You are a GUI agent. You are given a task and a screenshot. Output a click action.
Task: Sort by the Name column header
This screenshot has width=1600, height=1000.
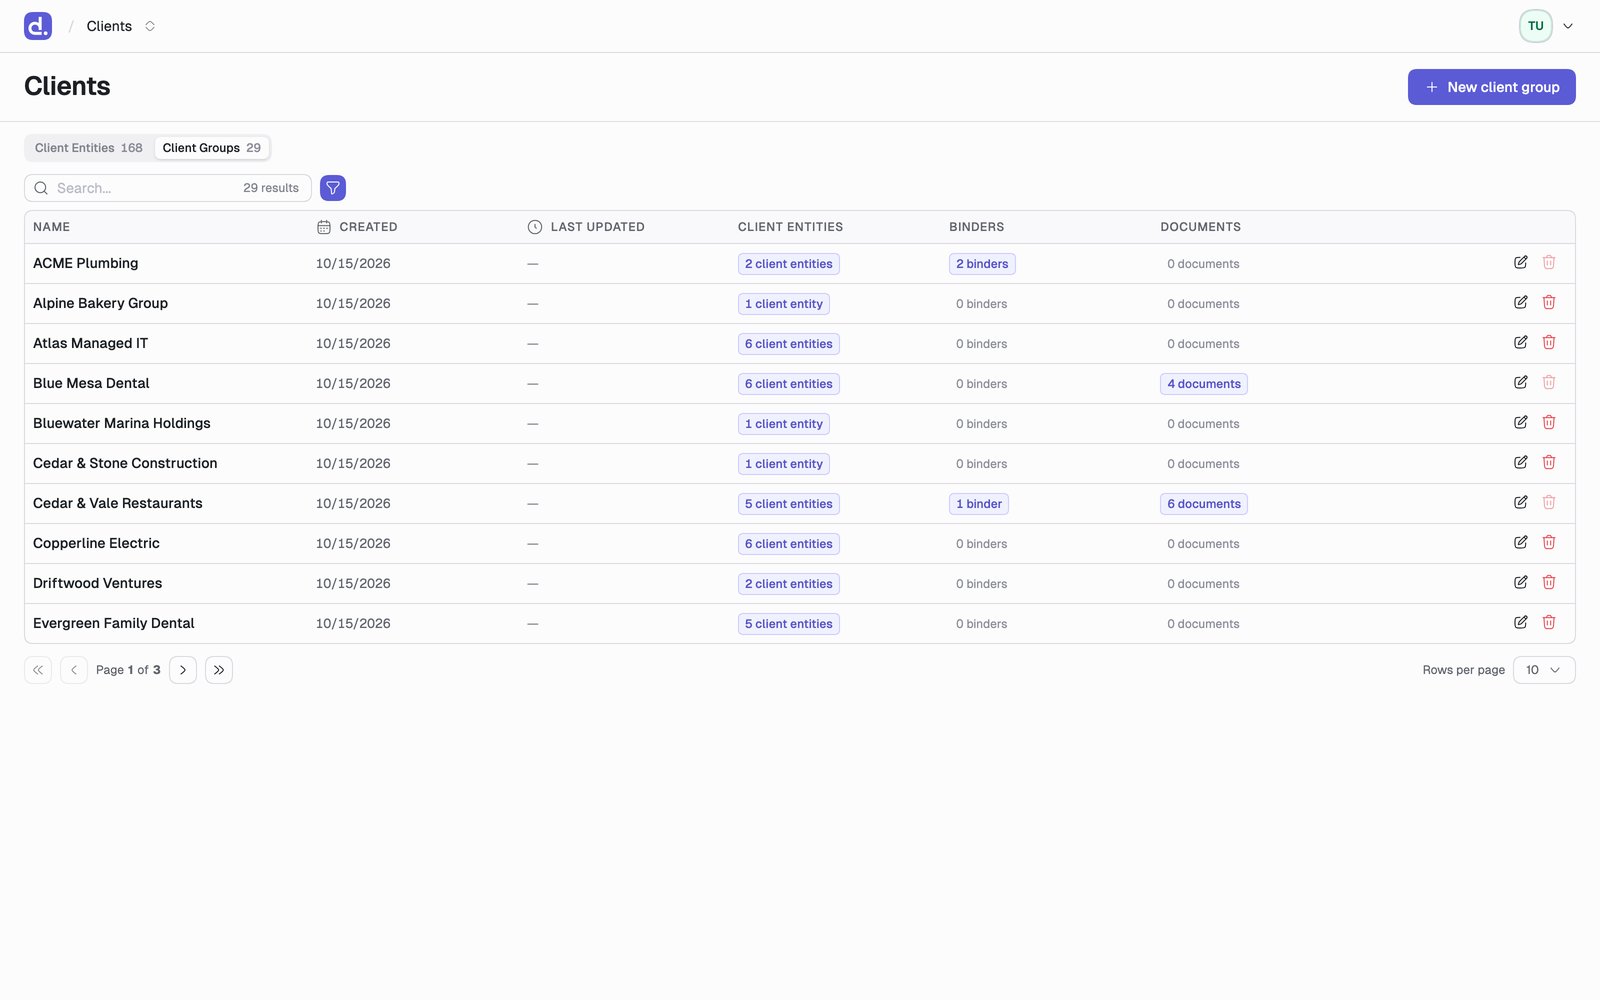coord(52,227)
